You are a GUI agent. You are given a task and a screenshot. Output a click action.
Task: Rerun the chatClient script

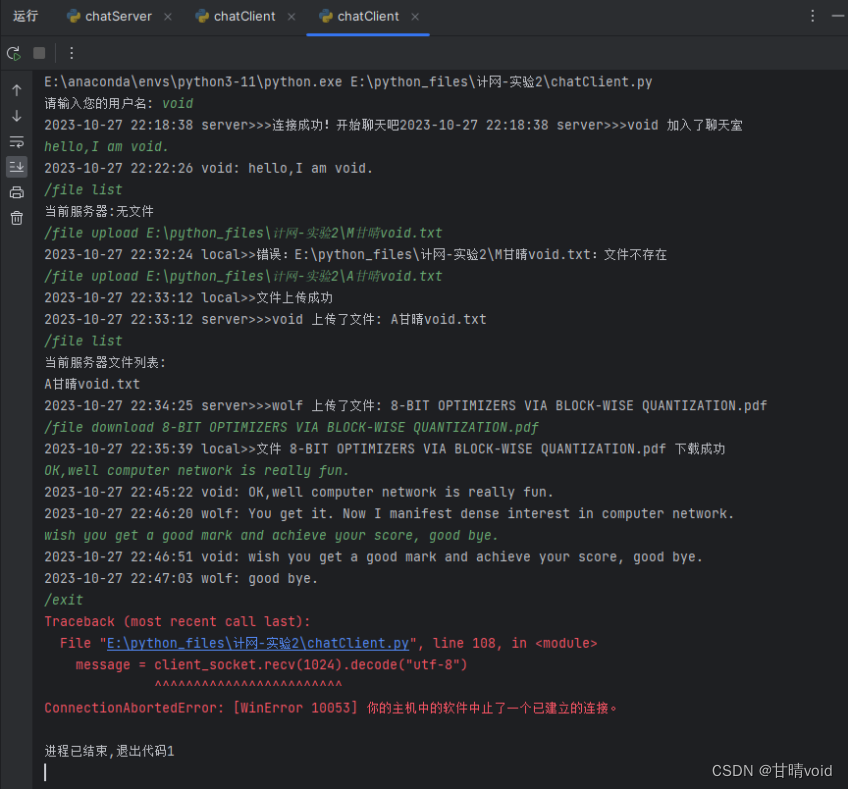point(14,55)
